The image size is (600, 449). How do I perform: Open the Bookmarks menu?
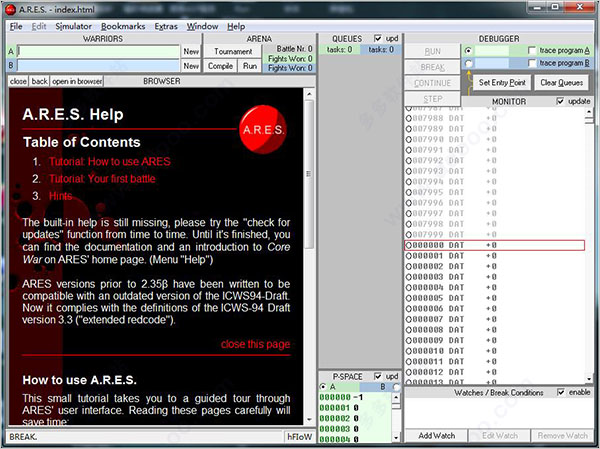pos(123,26)
